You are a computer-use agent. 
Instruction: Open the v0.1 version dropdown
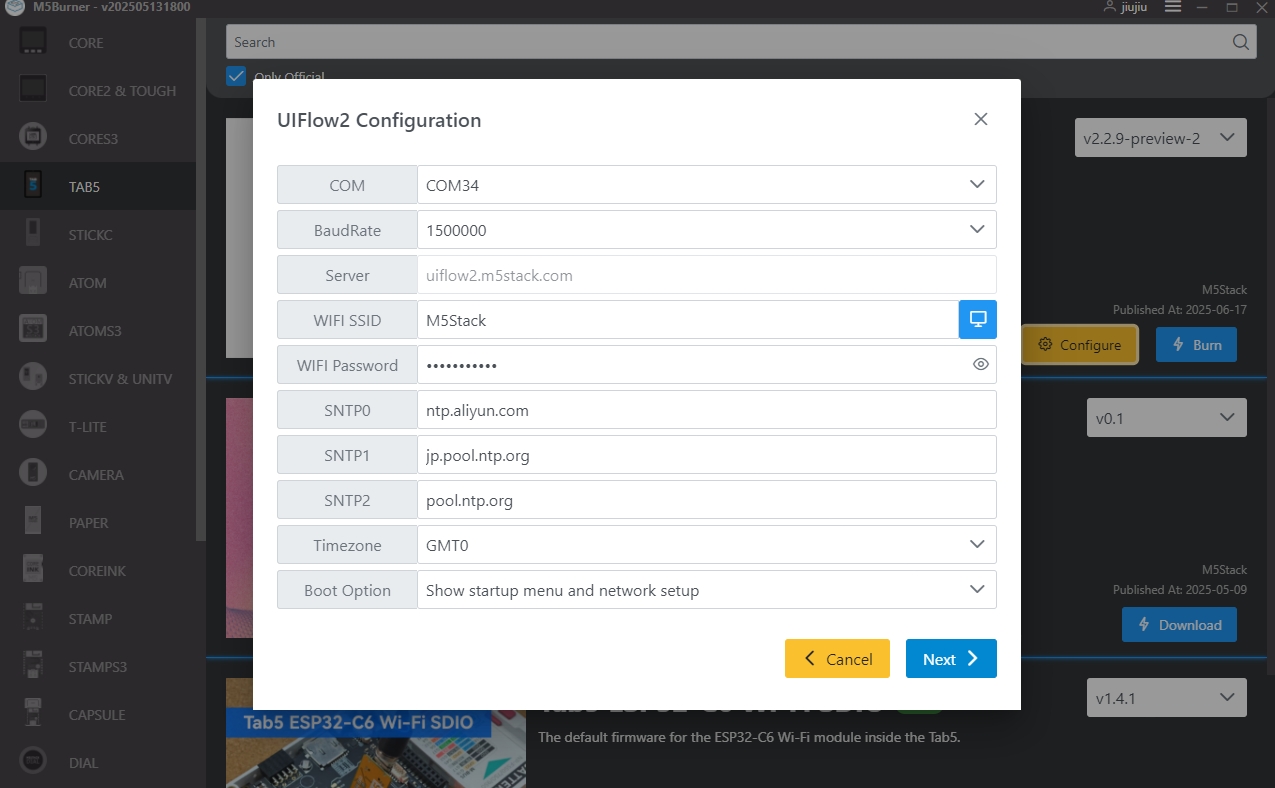(1167, 418)
